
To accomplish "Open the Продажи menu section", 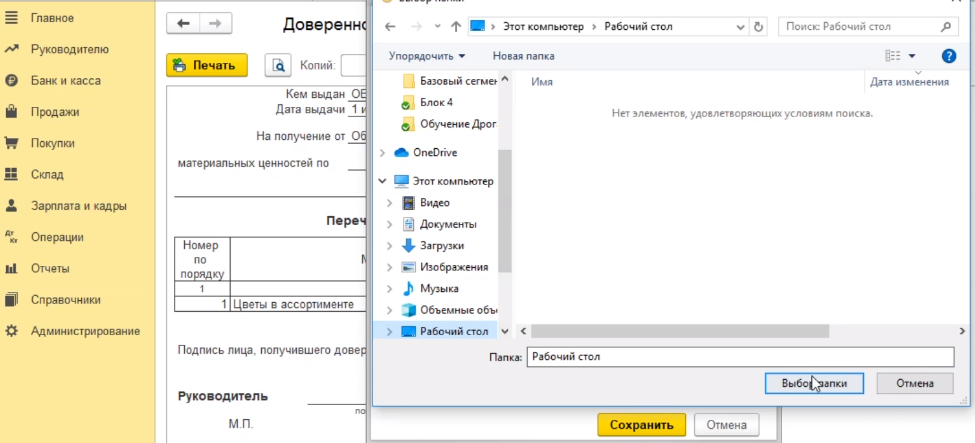I will click(x=54, y=112).
